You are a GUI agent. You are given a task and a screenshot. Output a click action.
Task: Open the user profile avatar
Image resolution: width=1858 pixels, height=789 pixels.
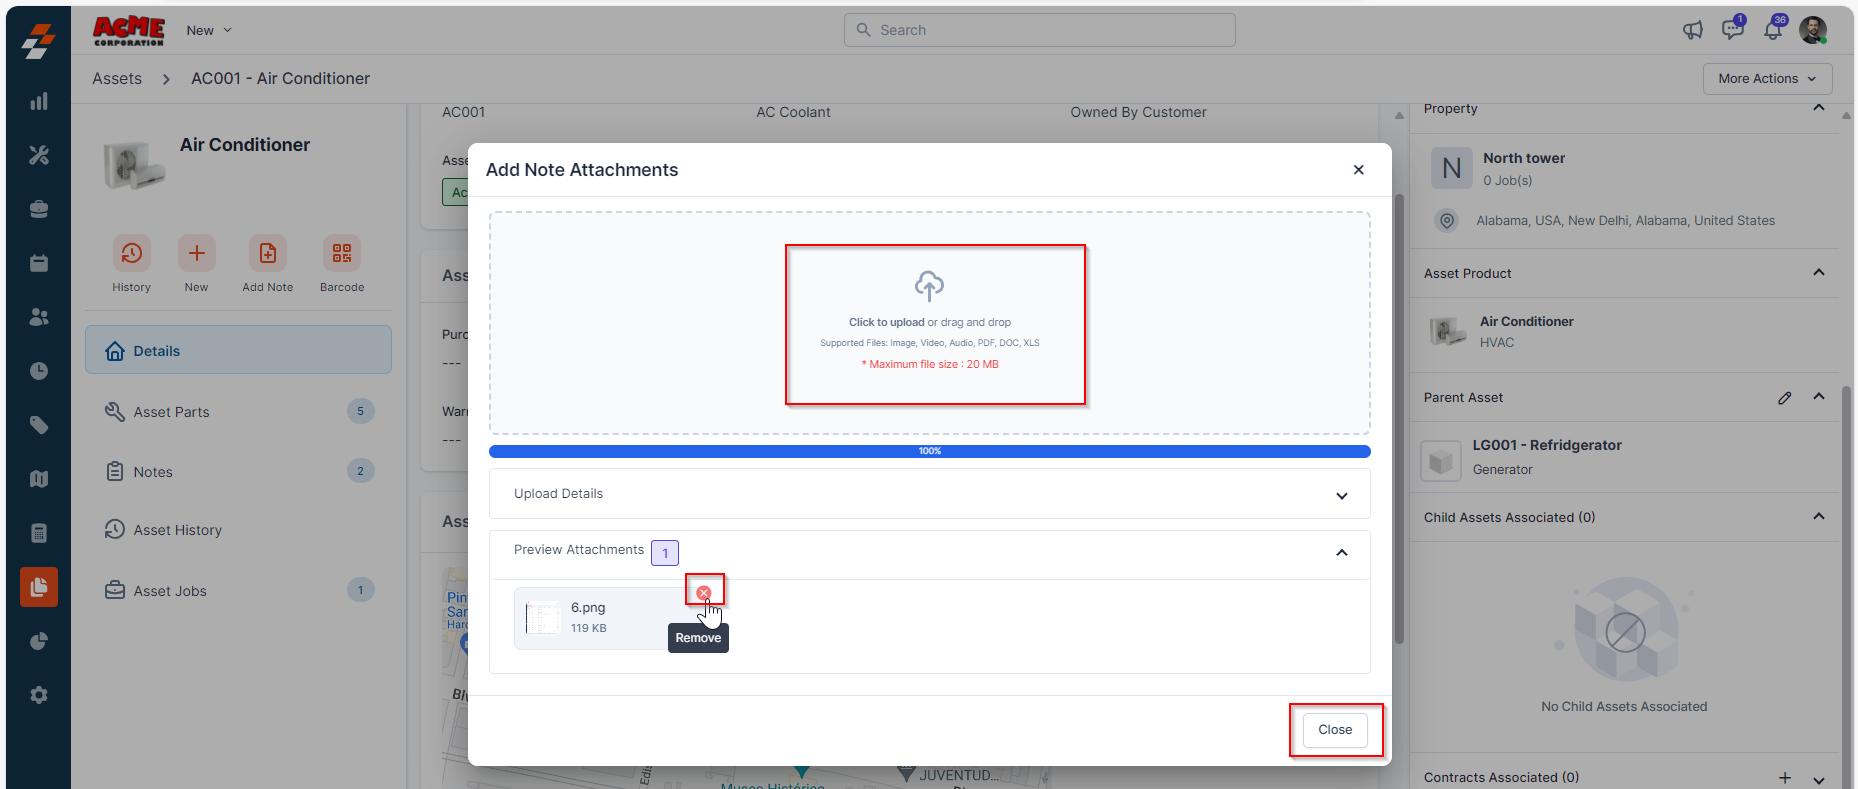[1813, 30]
